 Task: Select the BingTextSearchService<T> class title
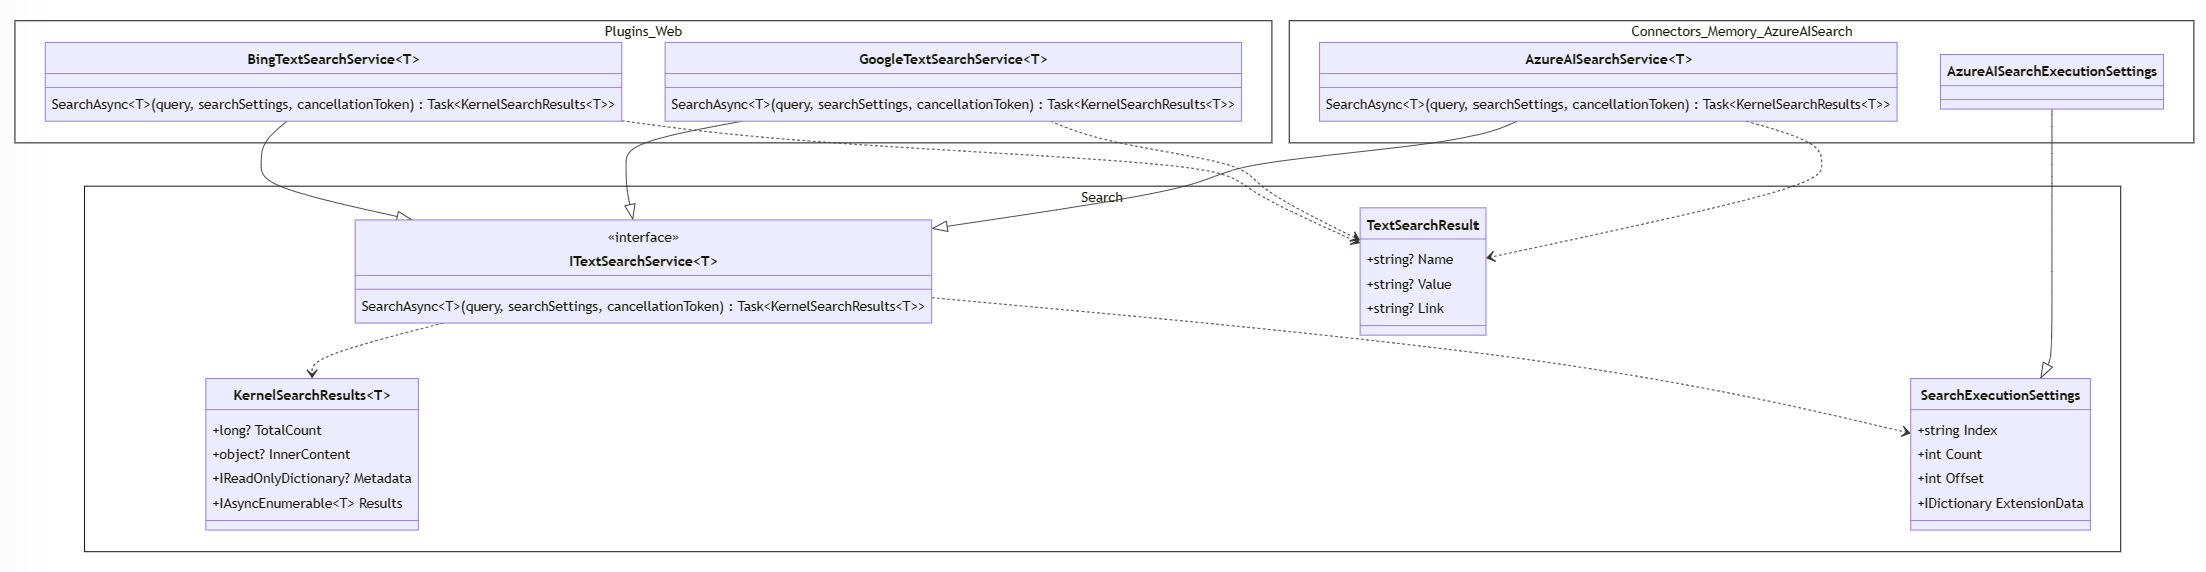point(333,59)
